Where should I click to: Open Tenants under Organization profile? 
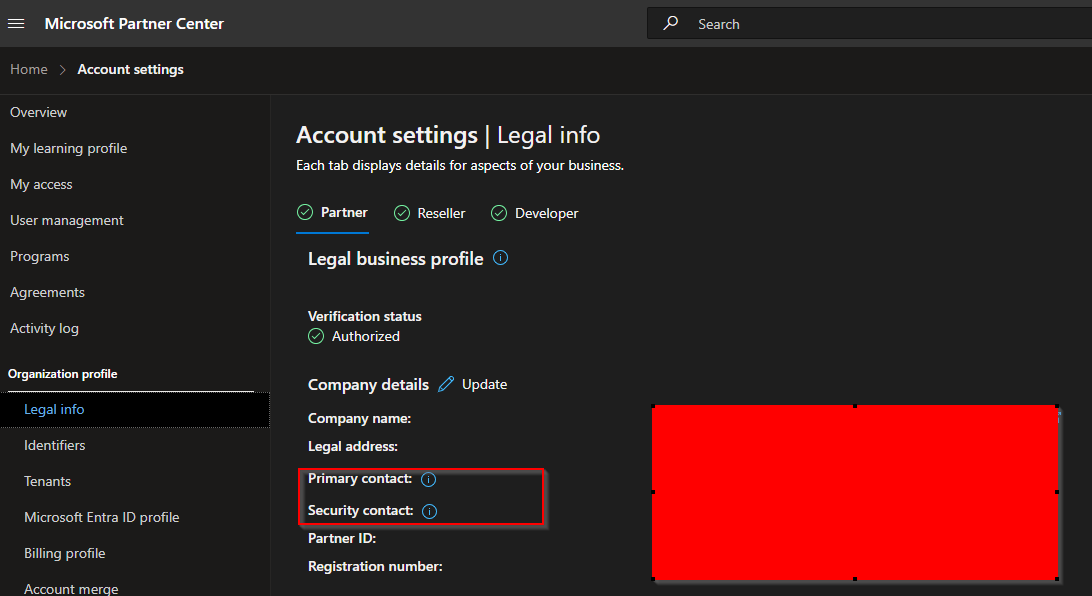pos(47,481)
